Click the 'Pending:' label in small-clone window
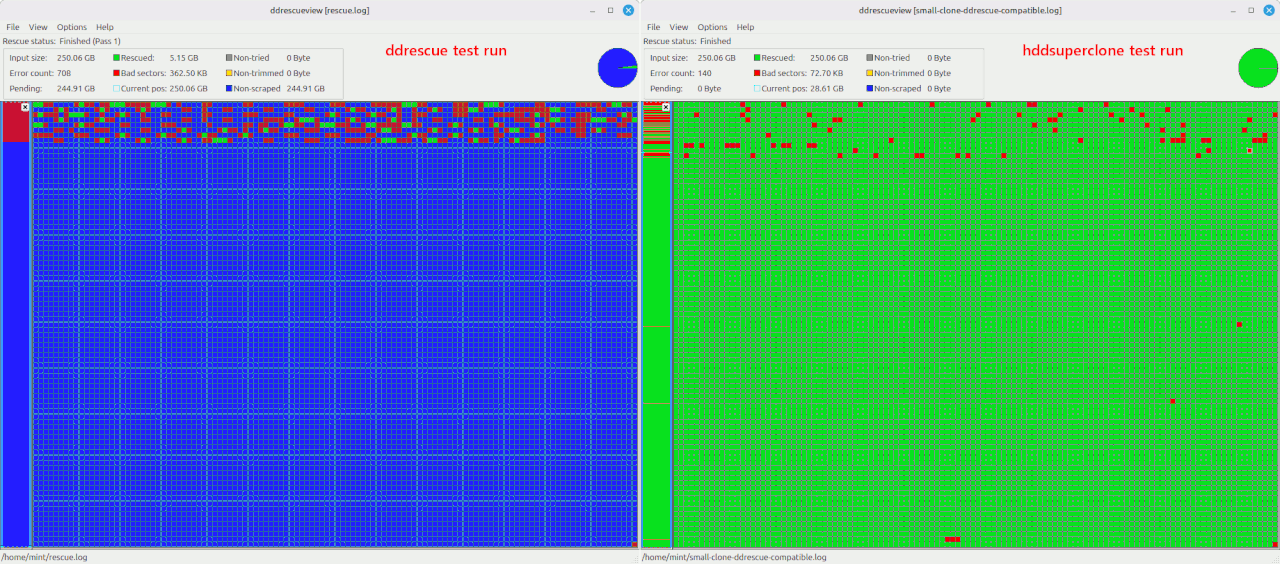Screen dimensions: 1280x564 pos(666,88)
